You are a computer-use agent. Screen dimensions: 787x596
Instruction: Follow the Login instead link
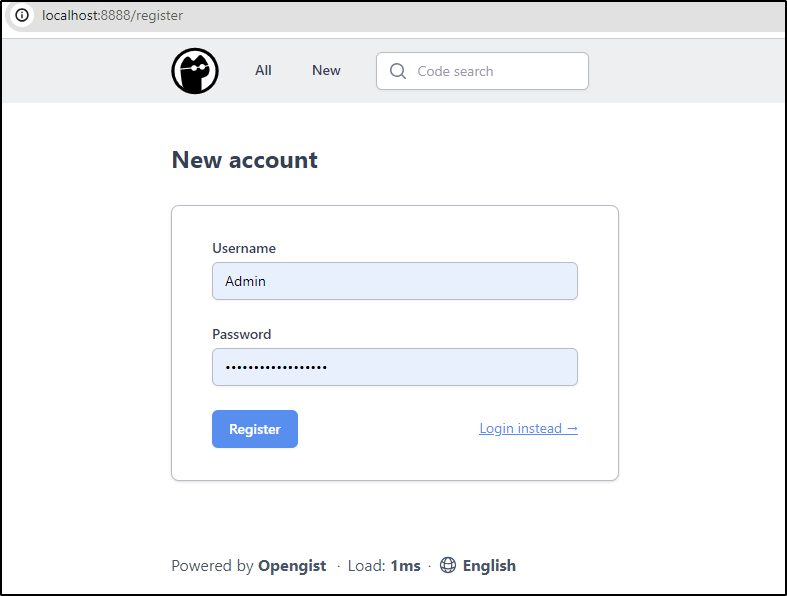[529, 428]
